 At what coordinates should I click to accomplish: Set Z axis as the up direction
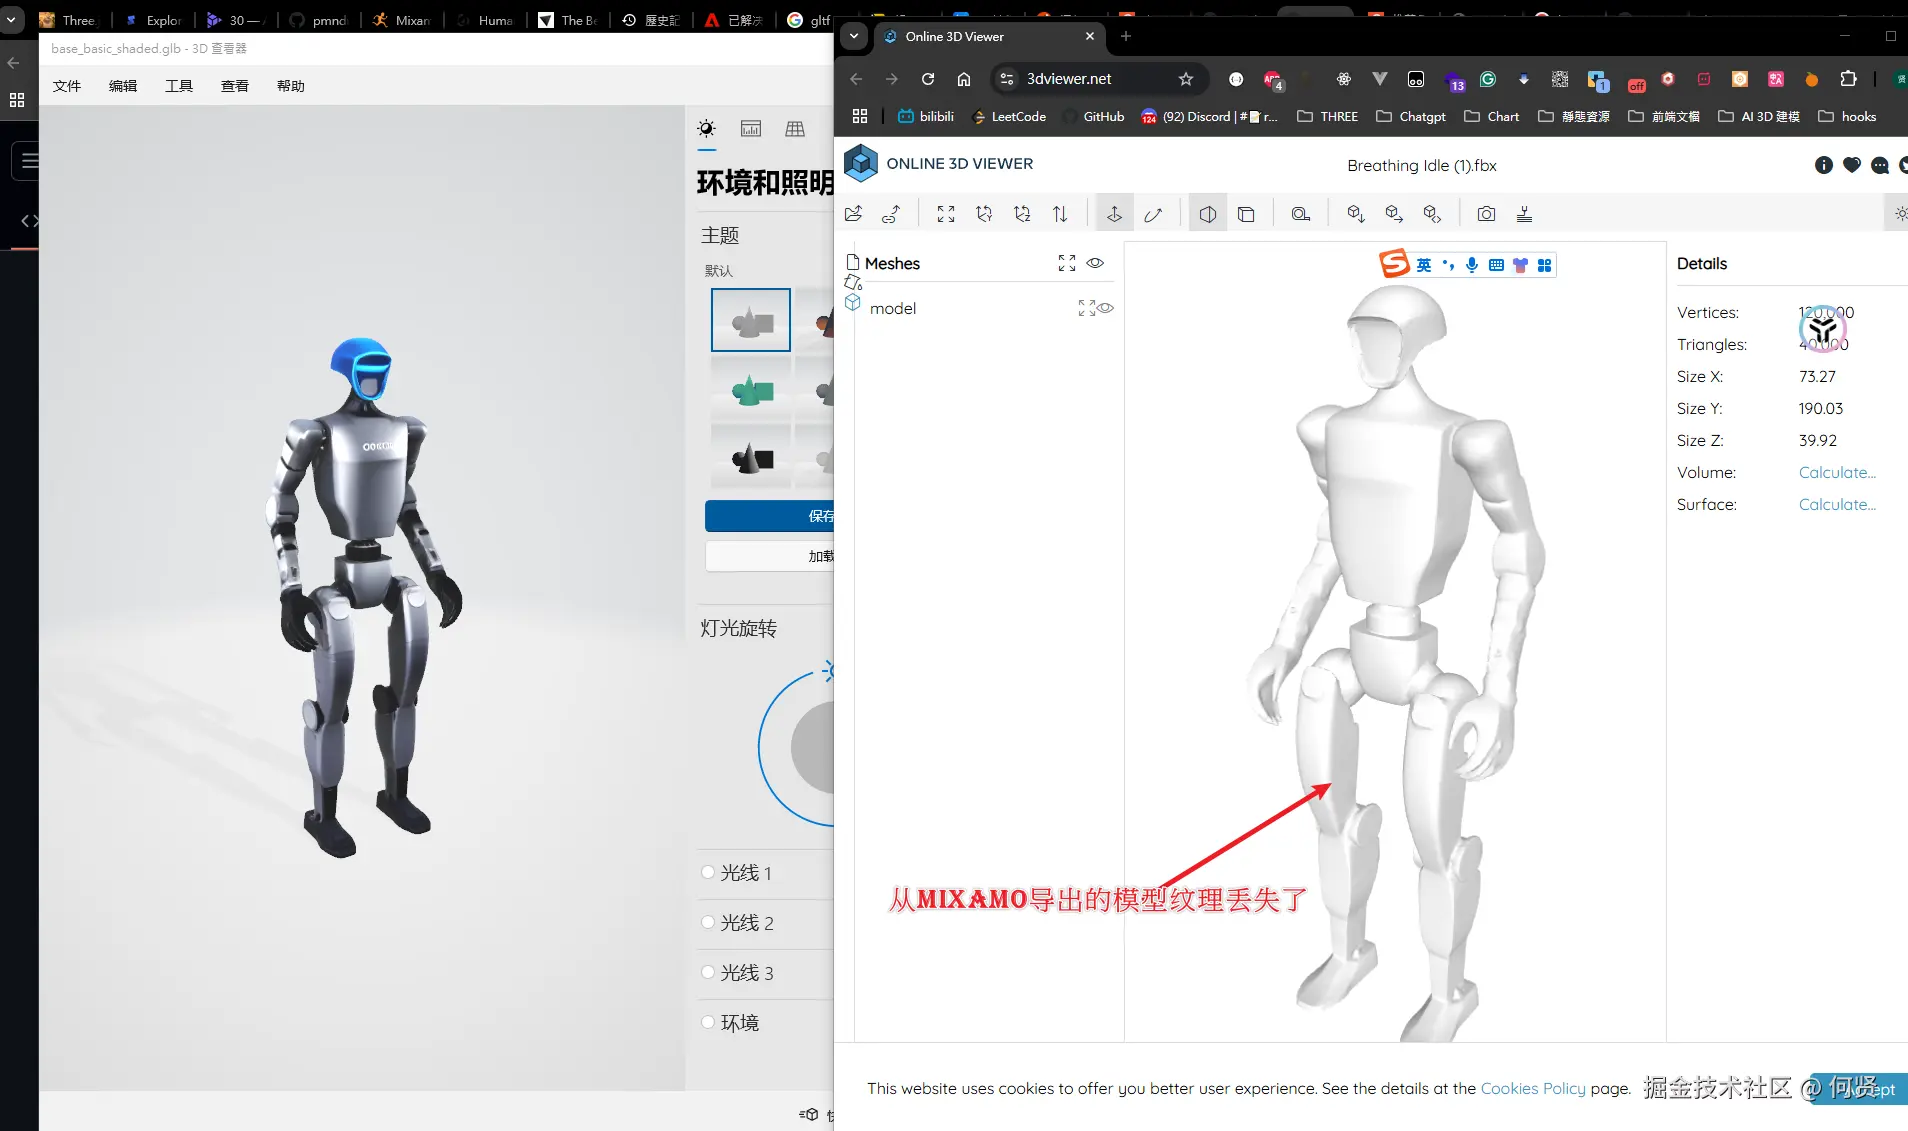[x=1023, y=213]
